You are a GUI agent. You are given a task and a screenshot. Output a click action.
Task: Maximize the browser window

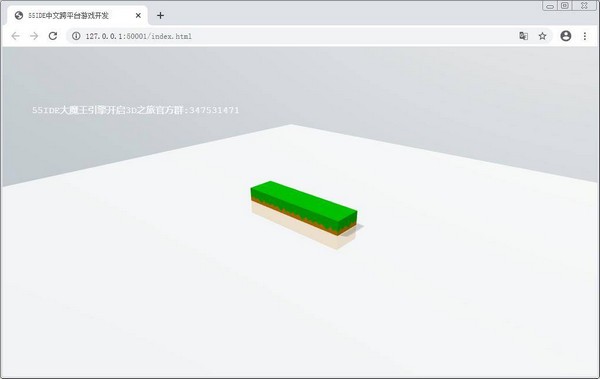pyautogui.click(x=565, y=5)
